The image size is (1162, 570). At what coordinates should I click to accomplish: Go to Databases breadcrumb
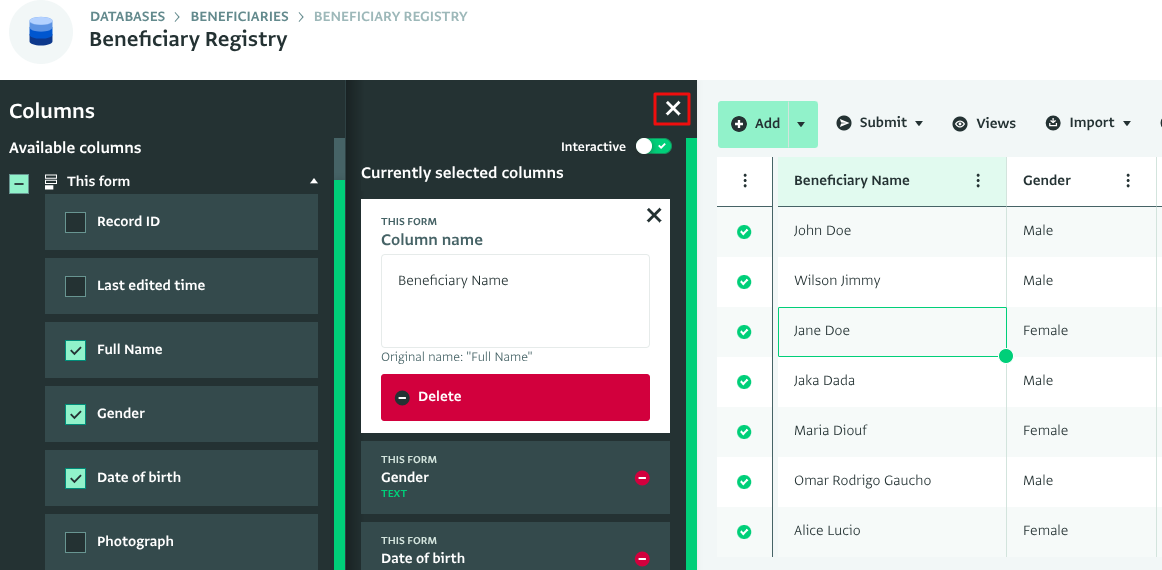point(127,17)
